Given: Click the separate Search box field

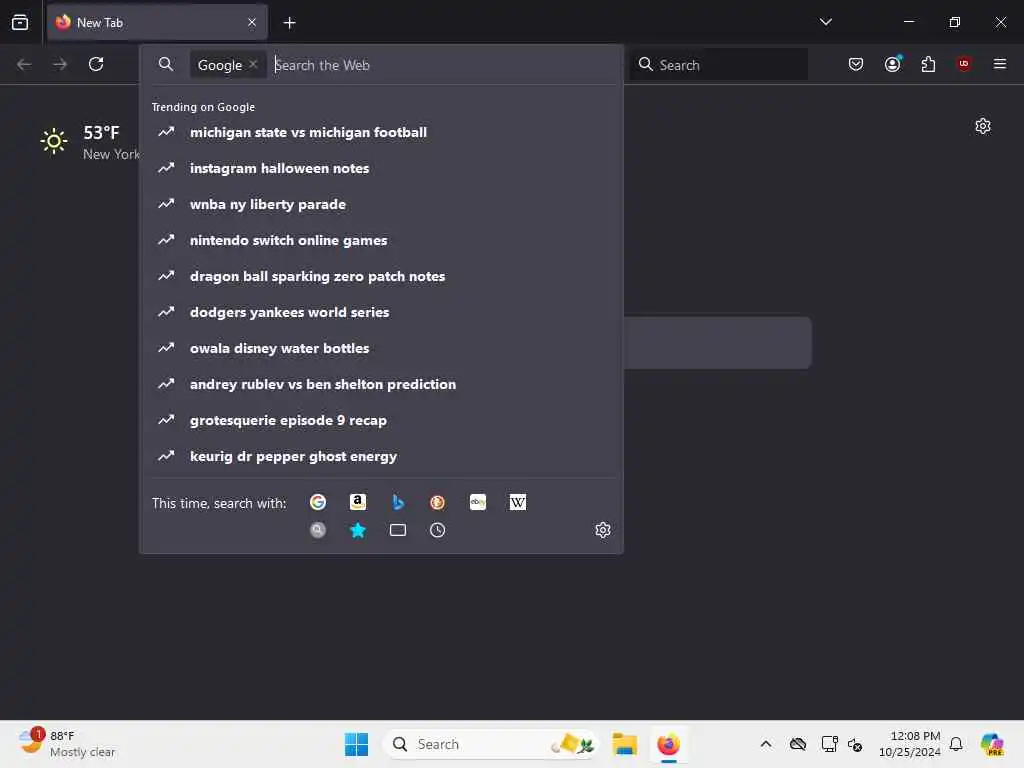Looking at the screenshot, I should (718, 65).
